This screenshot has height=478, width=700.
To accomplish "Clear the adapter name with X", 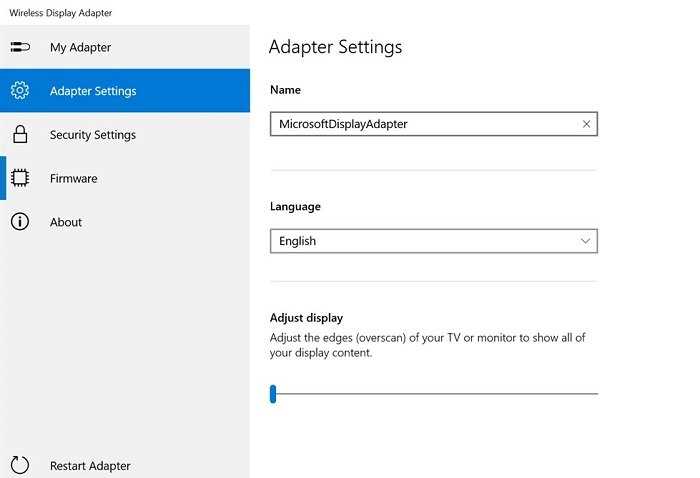I will click(x=586, y=124).
